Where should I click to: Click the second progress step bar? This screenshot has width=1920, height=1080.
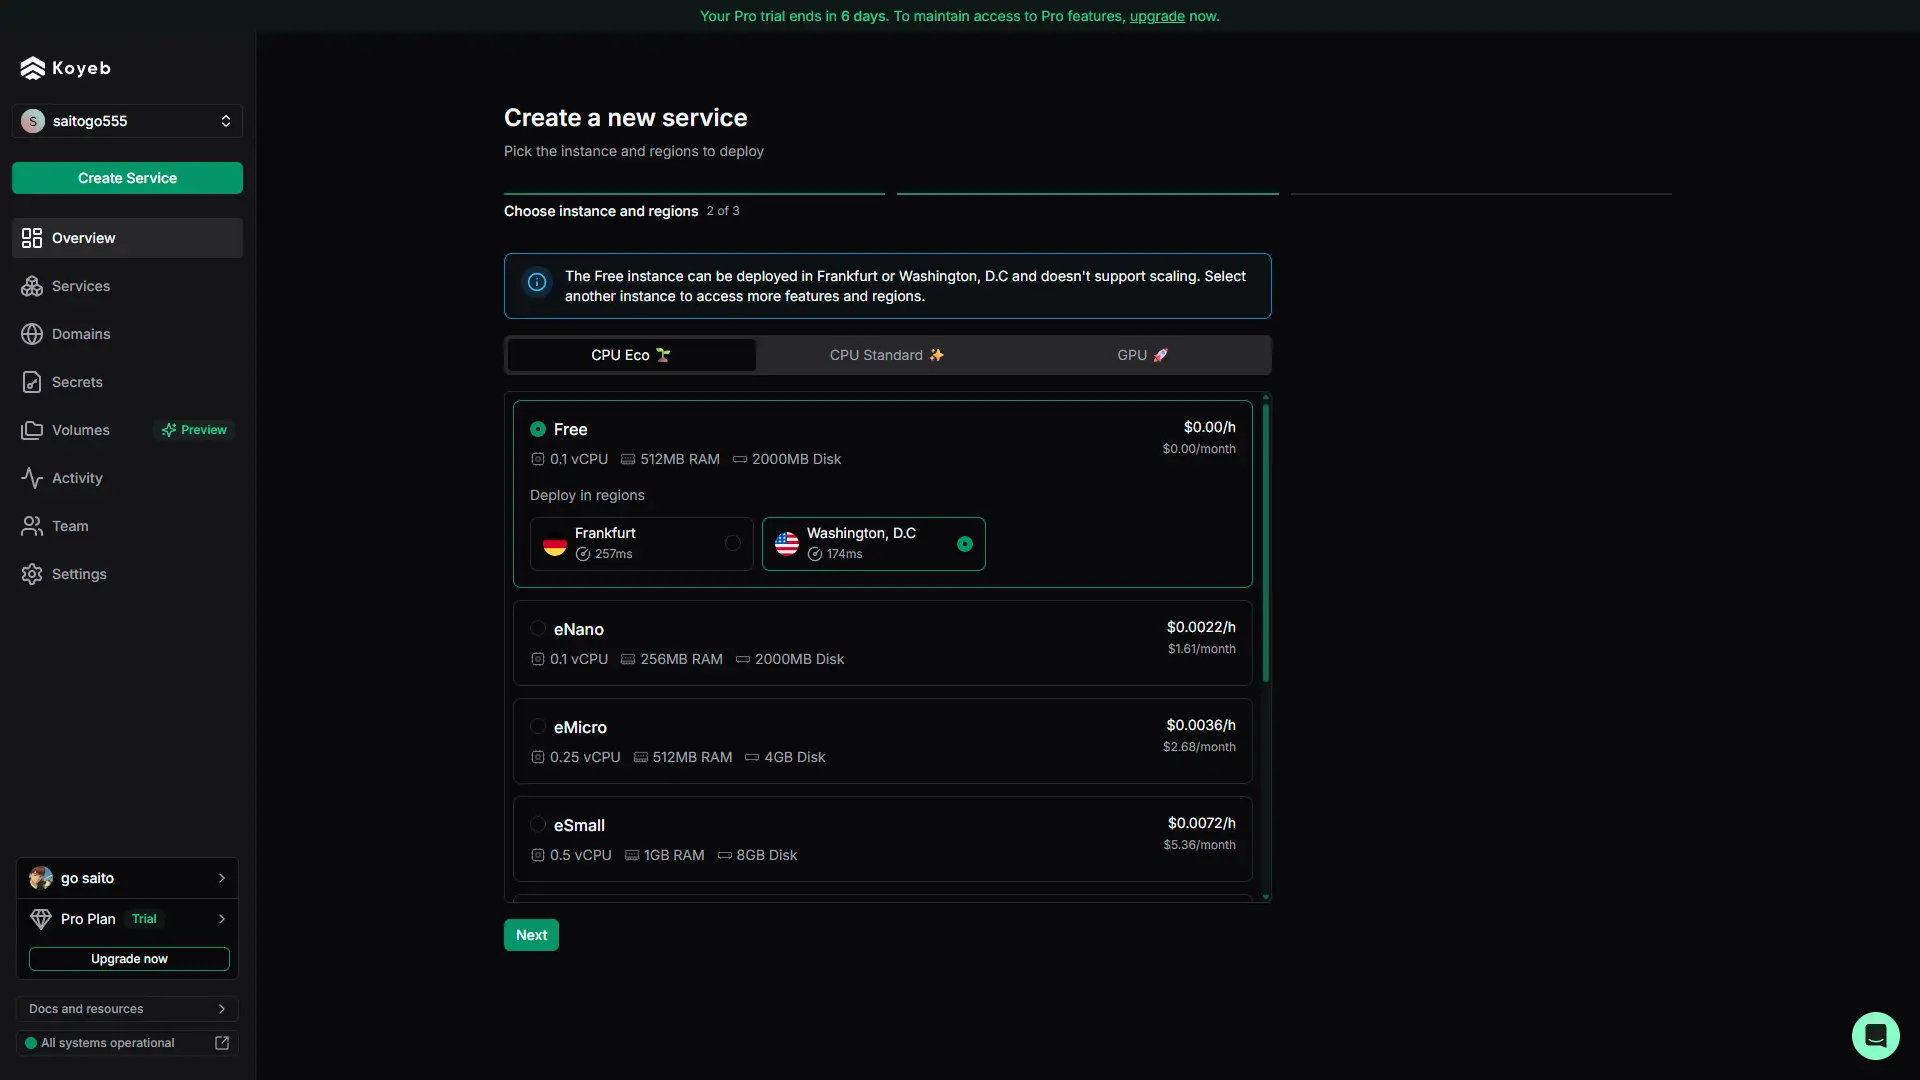(1088, 193)
